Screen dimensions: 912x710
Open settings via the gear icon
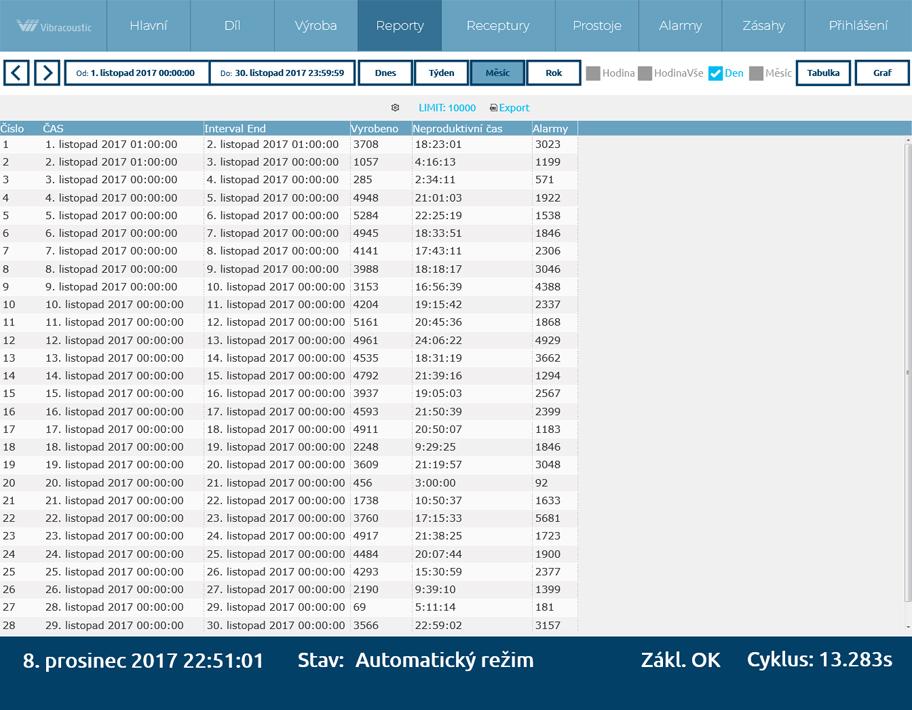pos(395,108)
